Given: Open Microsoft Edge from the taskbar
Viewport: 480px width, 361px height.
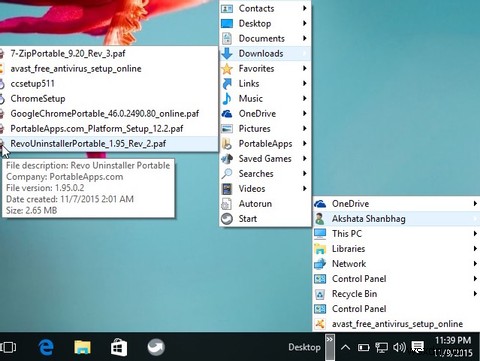Looking at the screenshot, I should pyautogui.click(x=46, y=347).
